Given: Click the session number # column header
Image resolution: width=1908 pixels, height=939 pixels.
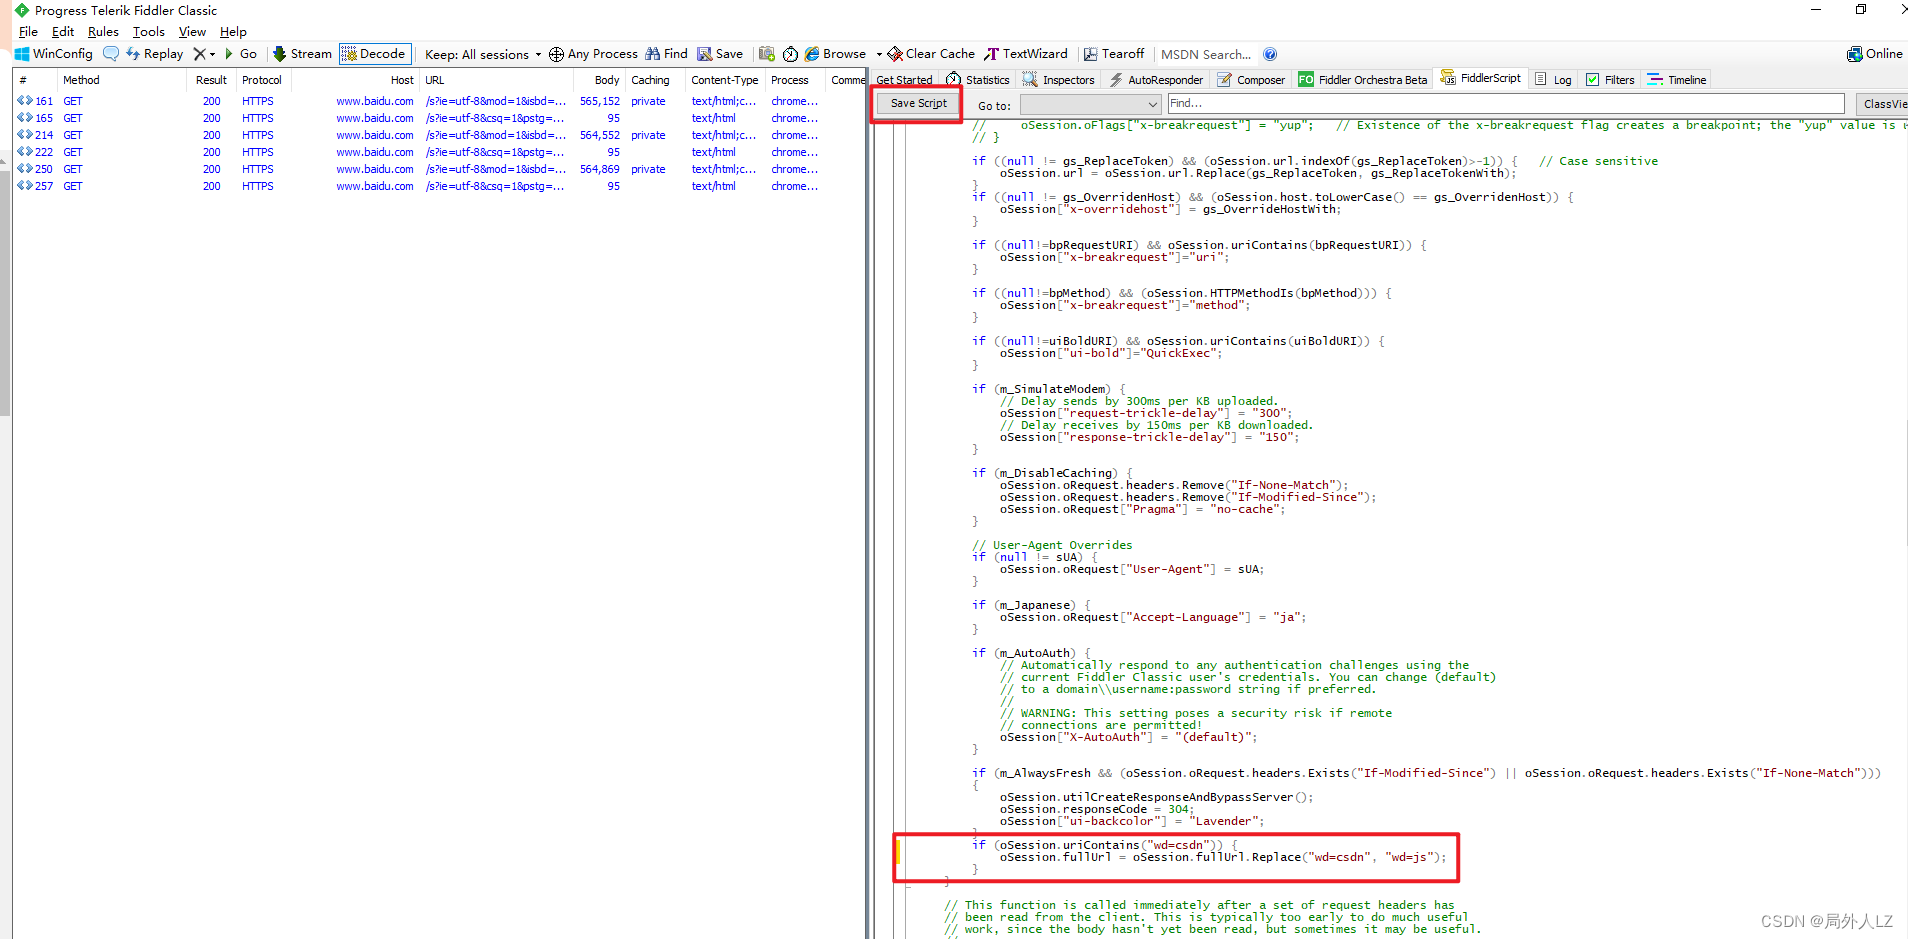Looking at the screenshot, I should click(35, 80).
